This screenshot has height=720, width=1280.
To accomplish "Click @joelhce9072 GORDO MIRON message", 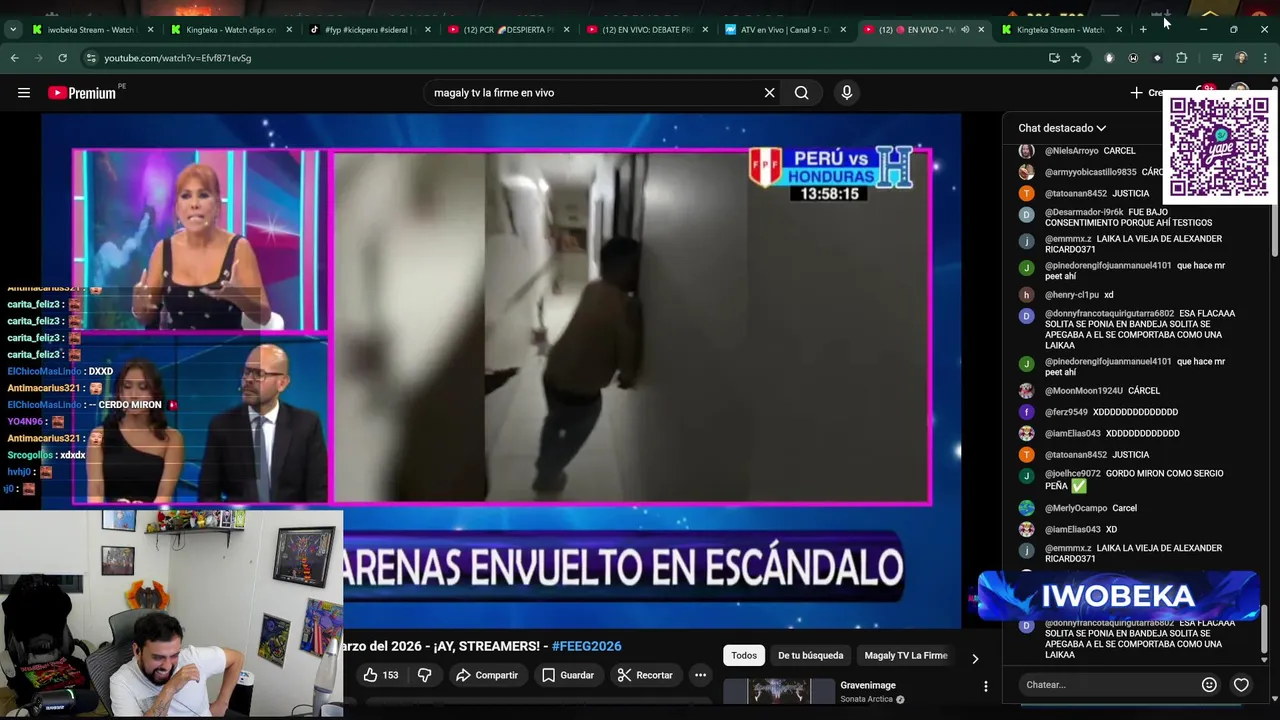I will point(1134,479).
